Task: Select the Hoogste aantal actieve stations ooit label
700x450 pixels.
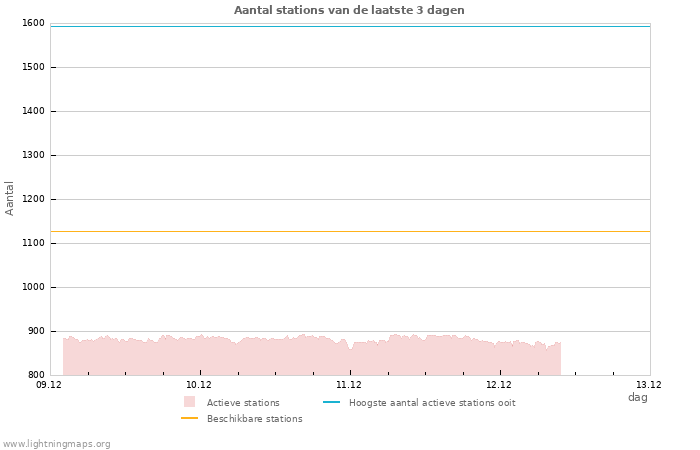Action: [432, 403]
